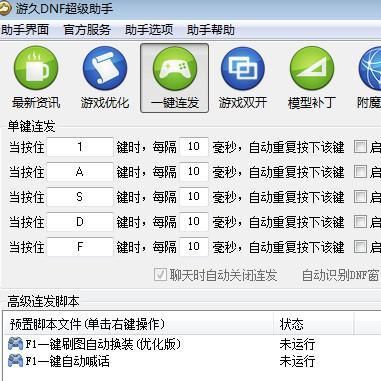Enable checkbox for key 1 row
This screenshot has width=381, height=381.
pos(360,147)
